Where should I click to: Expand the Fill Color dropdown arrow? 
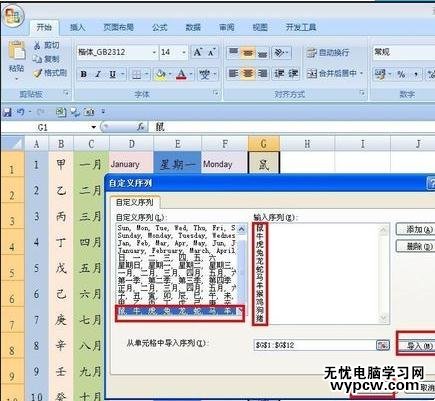coord(170,74)
